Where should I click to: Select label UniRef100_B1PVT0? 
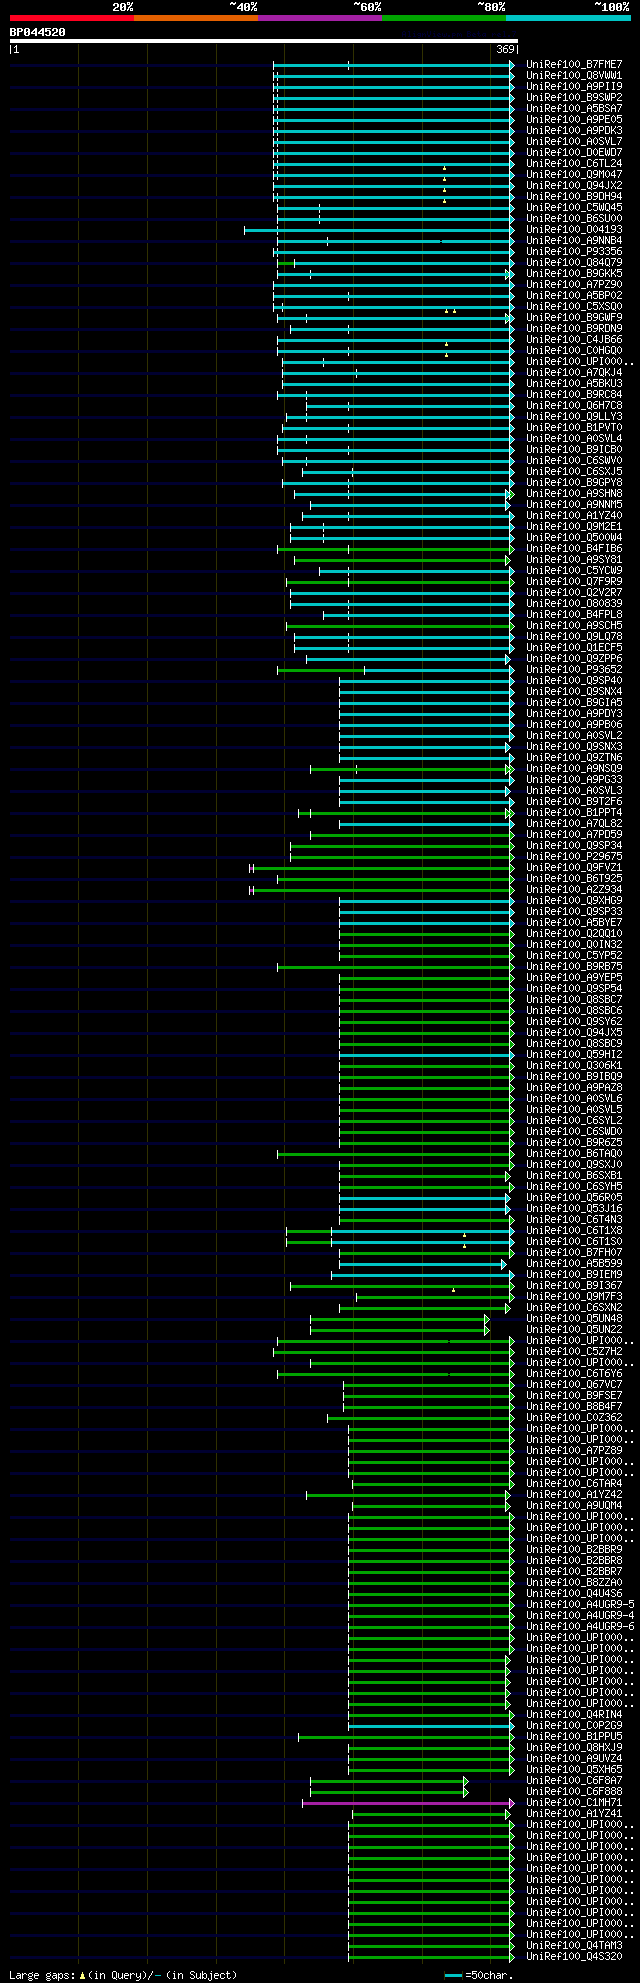pos(574,427)
